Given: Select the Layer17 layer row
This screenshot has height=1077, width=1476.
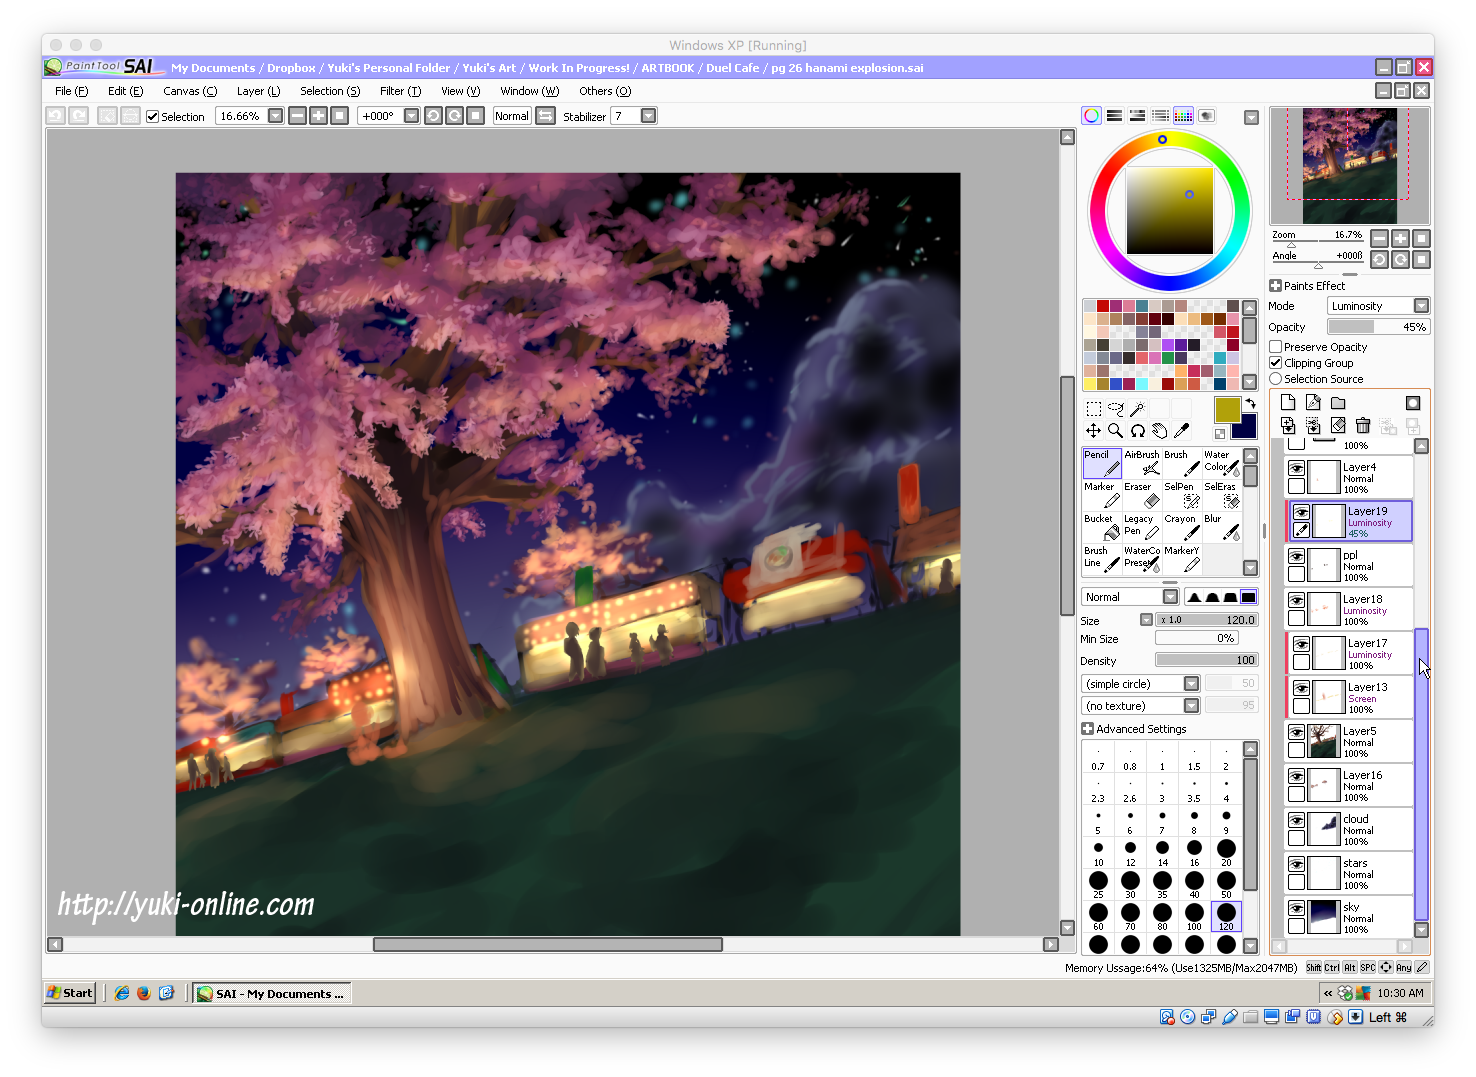Looking at the screenshot, I should pyautogui.click(x=1350, y=653).
